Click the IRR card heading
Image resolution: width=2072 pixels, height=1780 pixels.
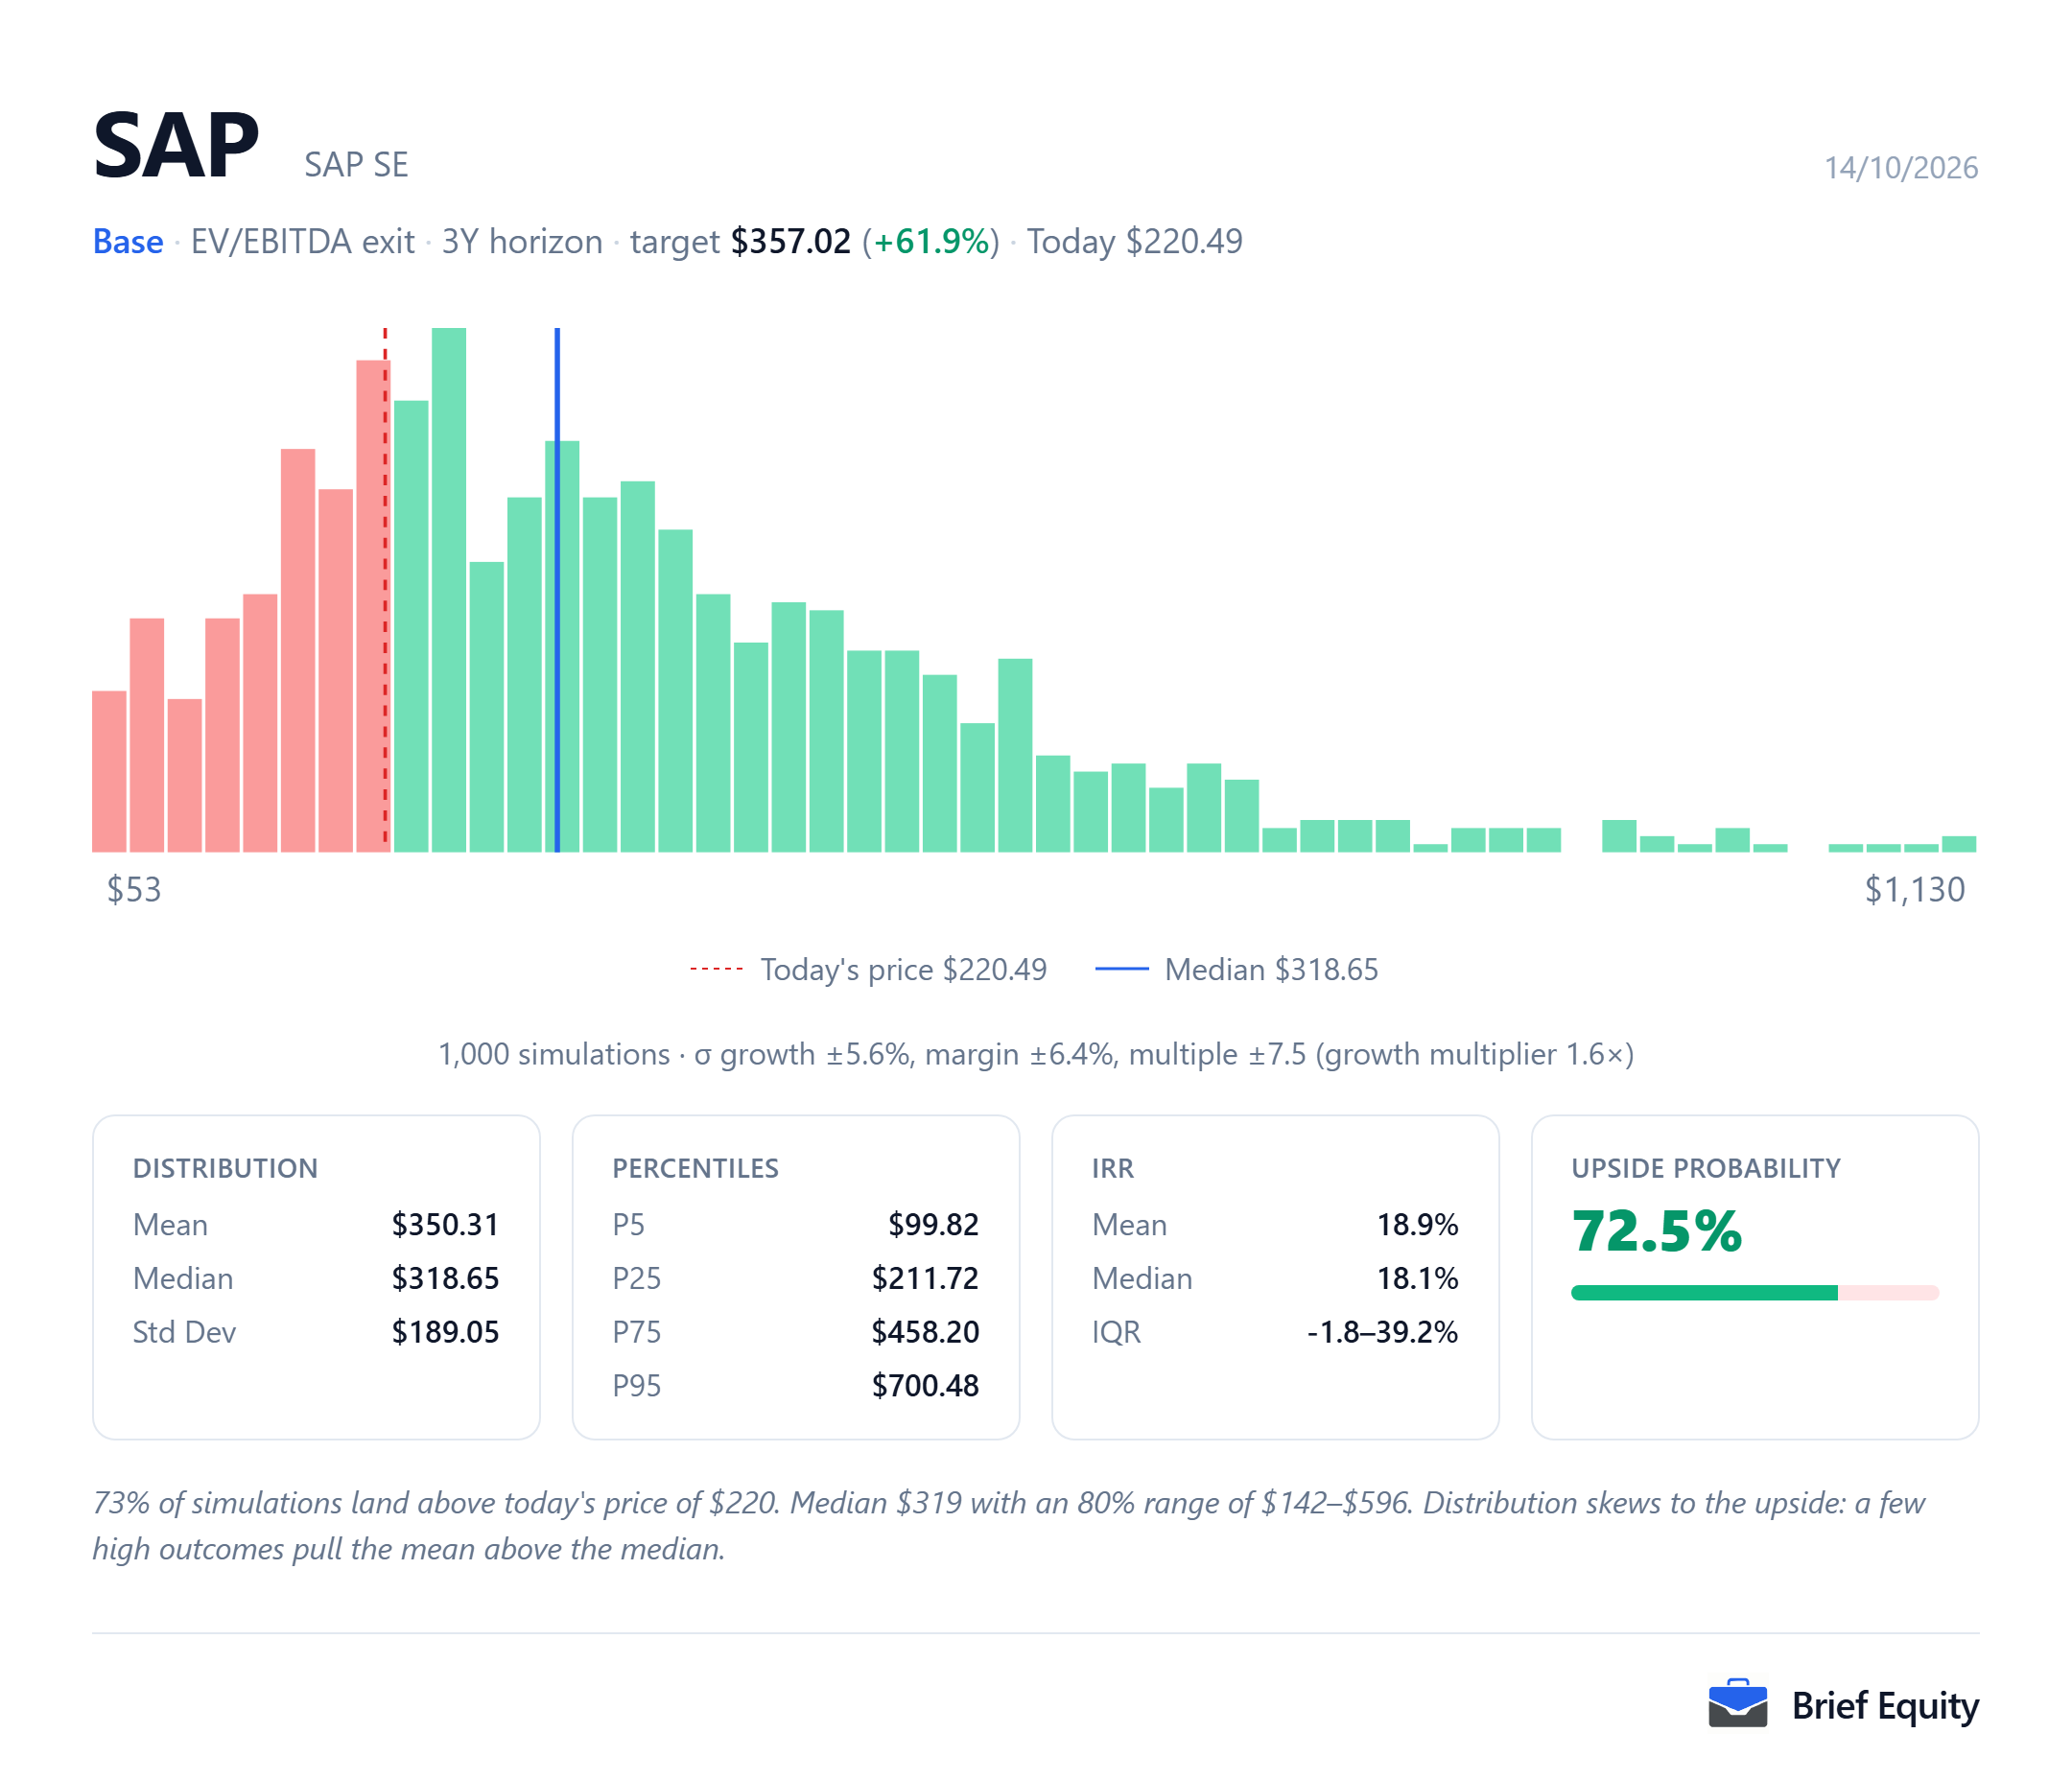pos(1112,1168)
